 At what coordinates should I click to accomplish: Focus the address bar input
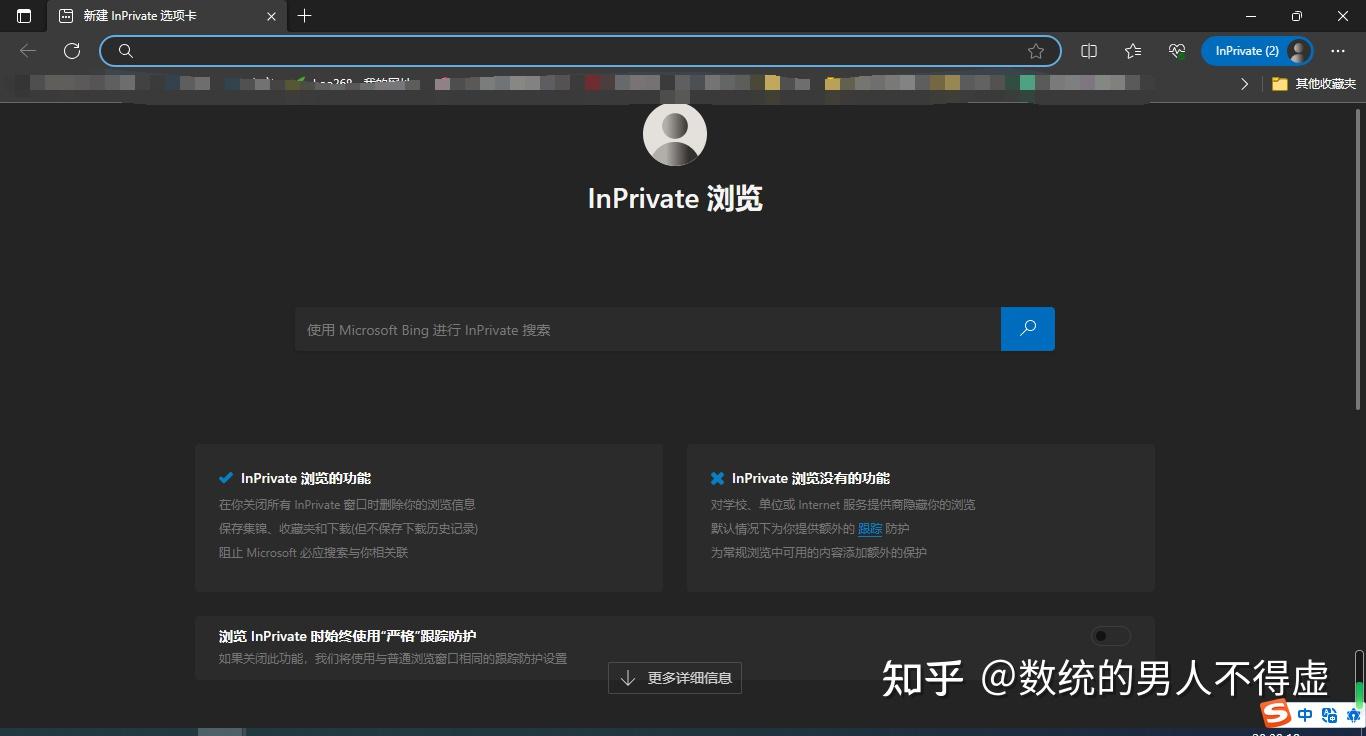coord(580,51)
